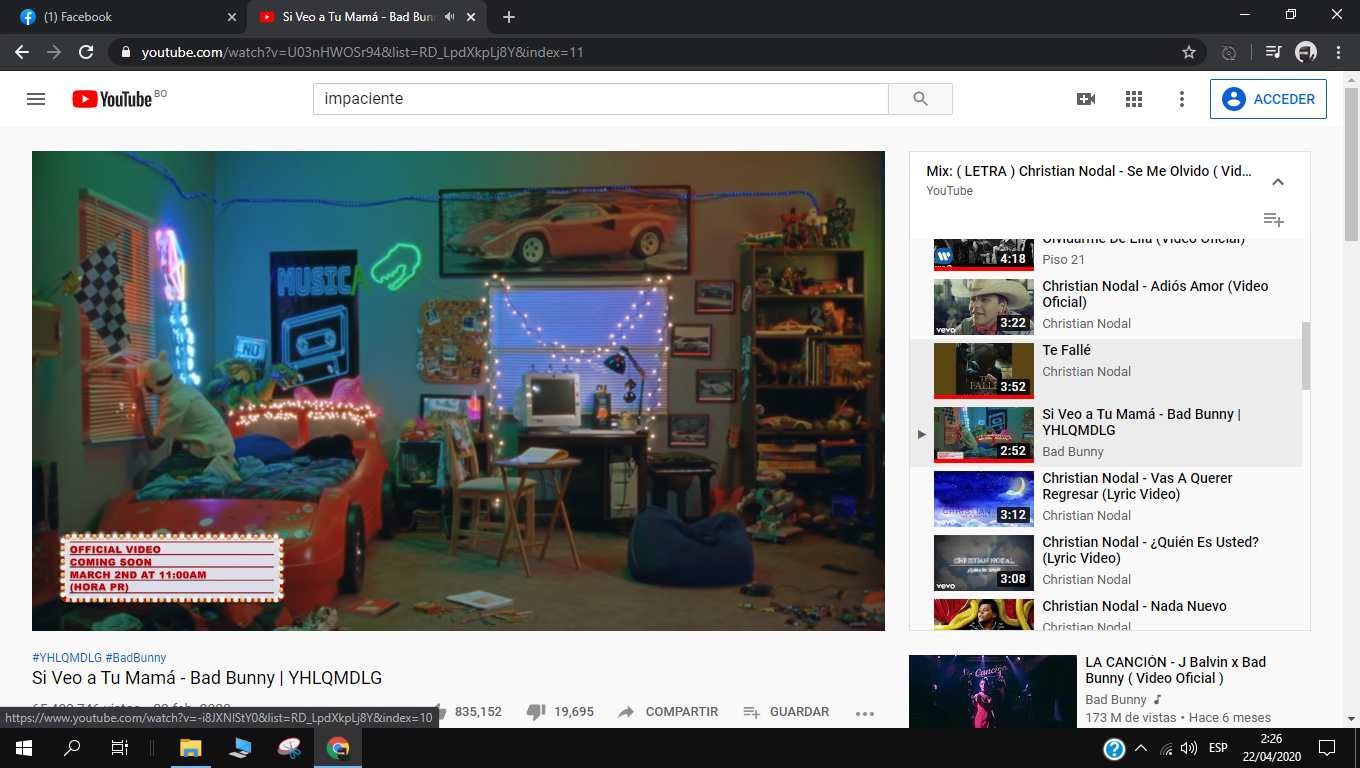Open the video title Si Veo a Tu Mamá
The image size is (1360, 768).
[207, 678]
